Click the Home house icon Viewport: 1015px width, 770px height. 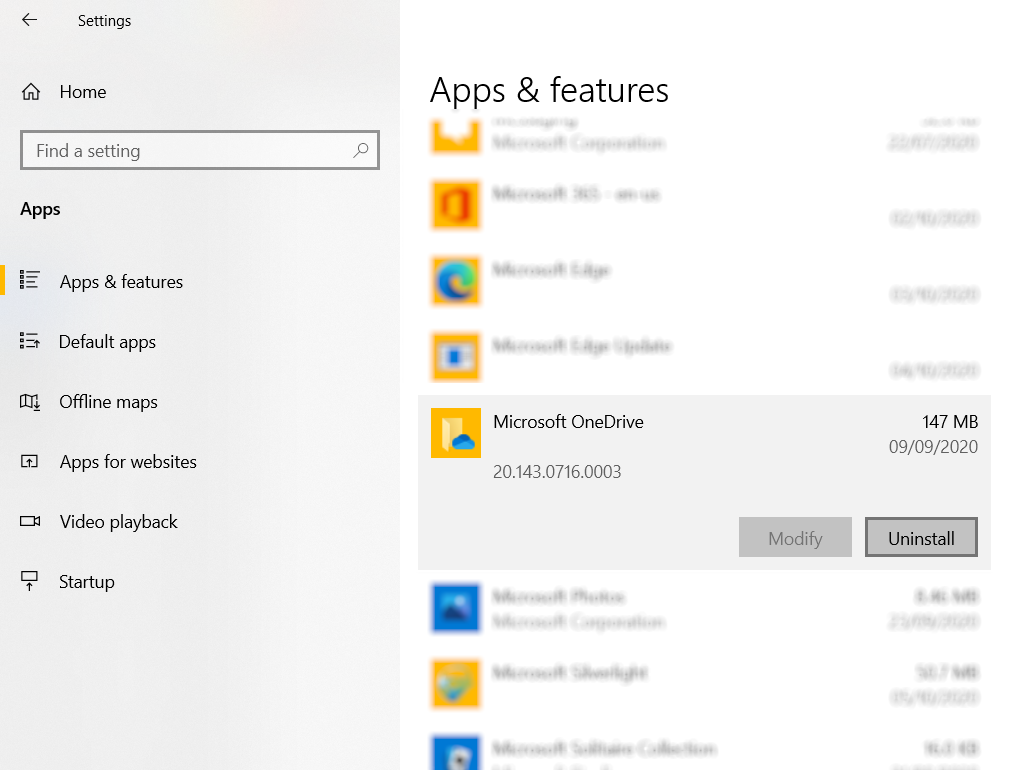[31, 91]
